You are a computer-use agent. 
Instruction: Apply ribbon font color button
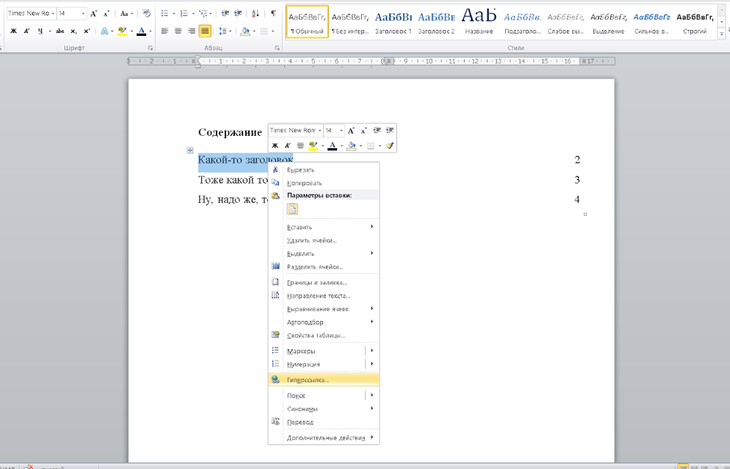click(142, 31)
